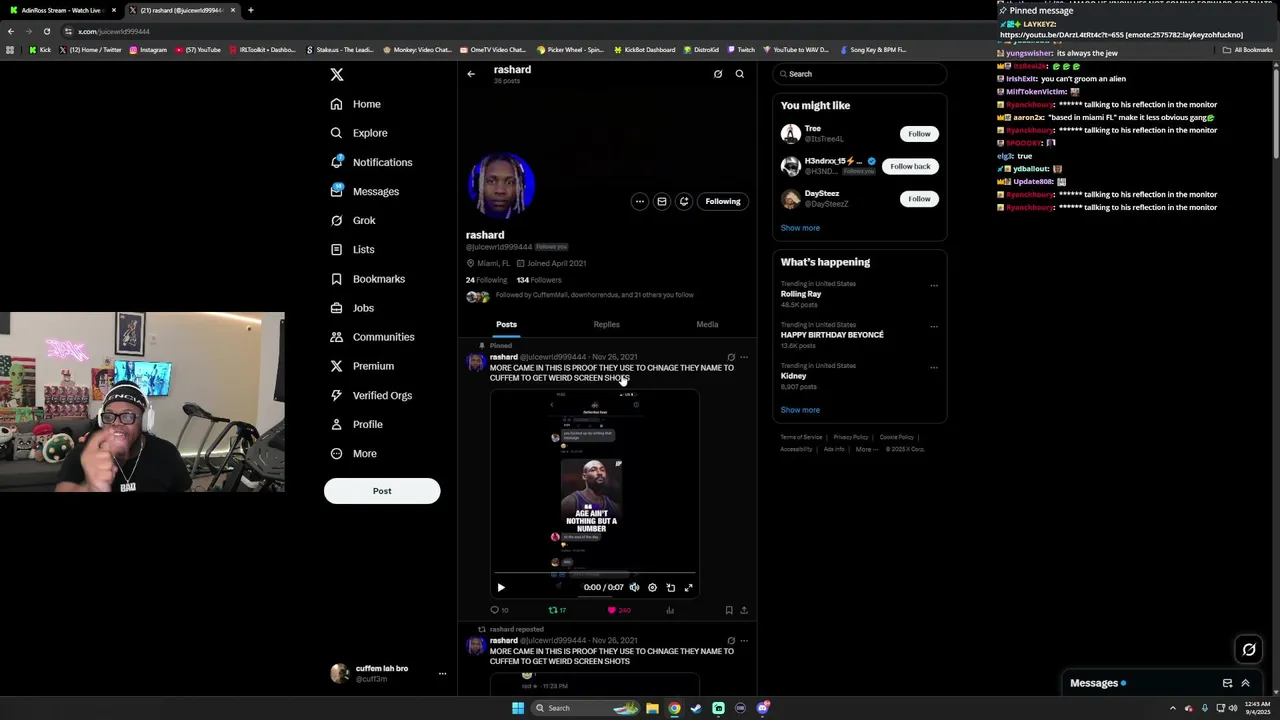Click the Communities people icon
This screenshot has height=720, width=1280.
336,337
